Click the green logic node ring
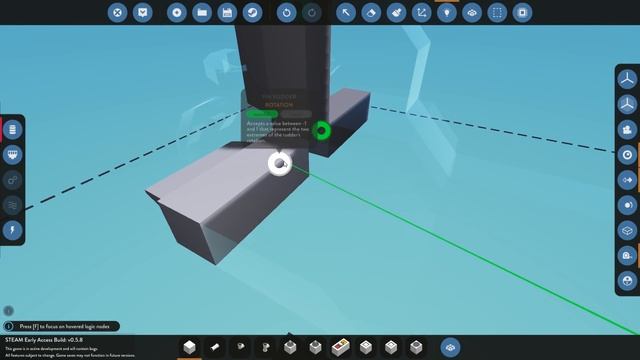This screenshot has height=360, width=640. (x=322, y=131)
